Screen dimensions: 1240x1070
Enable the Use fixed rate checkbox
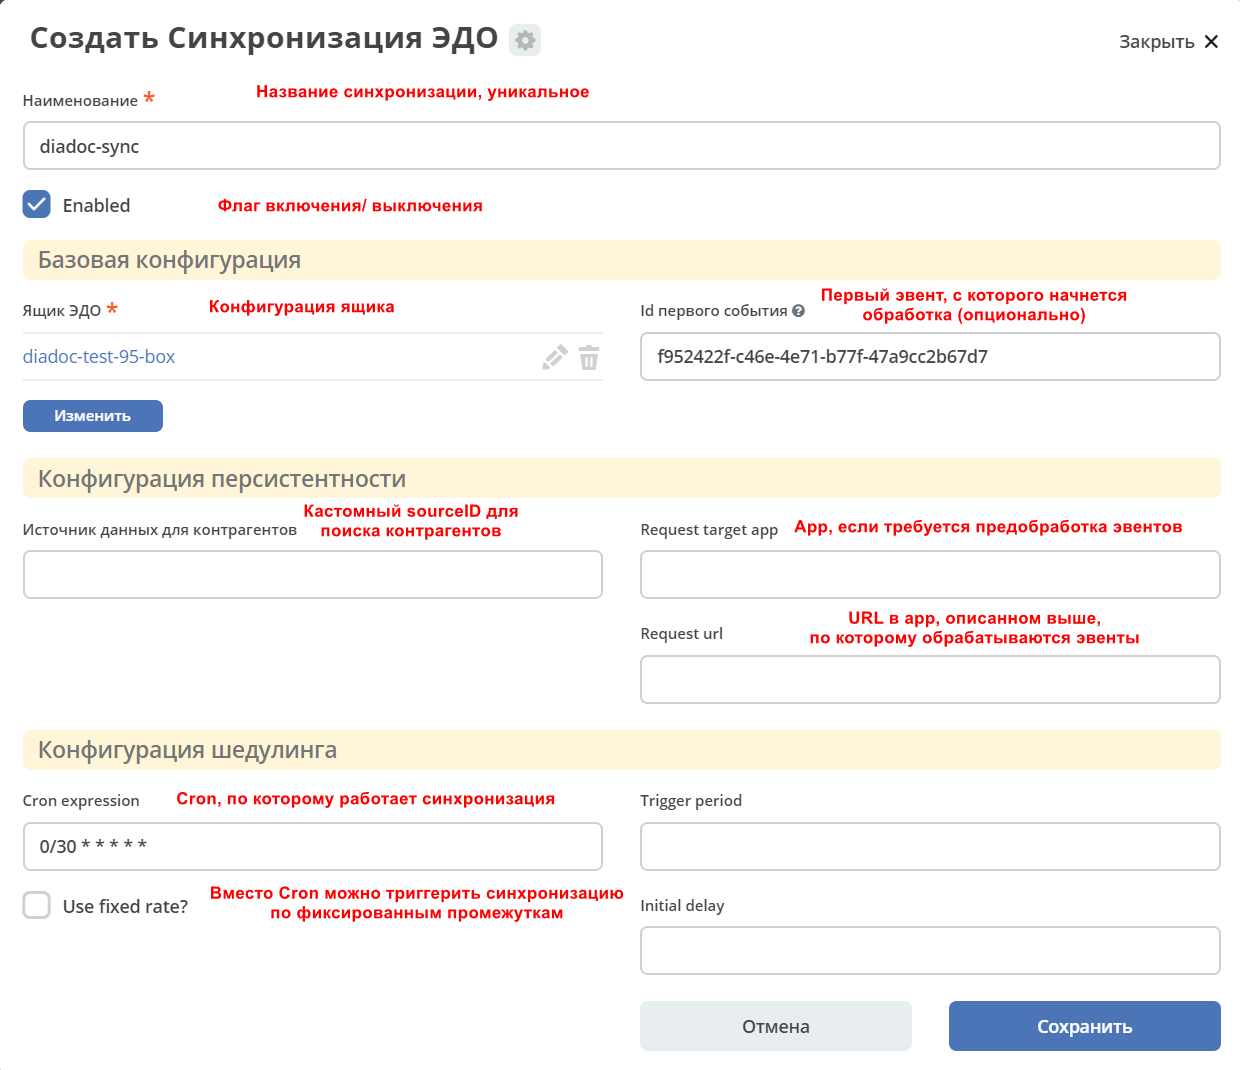click(37, 905)
